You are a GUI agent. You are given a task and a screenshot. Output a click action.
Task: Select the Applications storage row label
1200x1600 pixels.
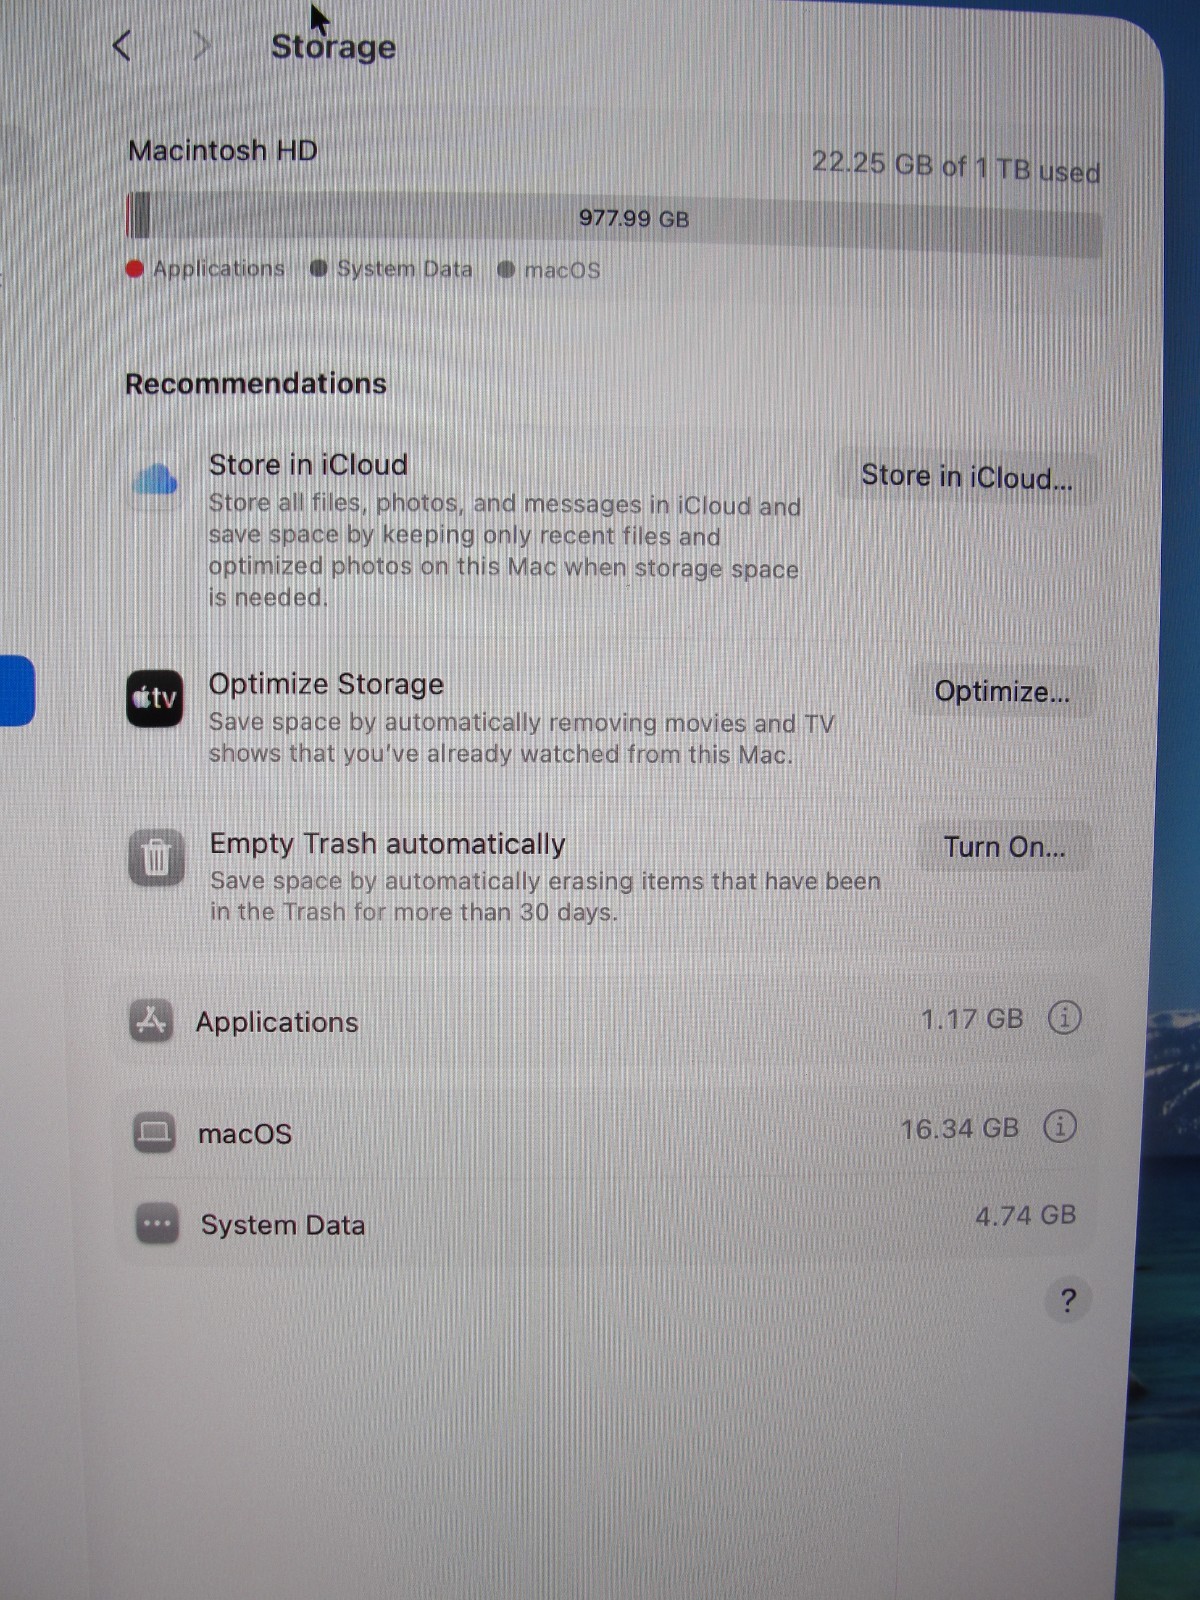277,1022
